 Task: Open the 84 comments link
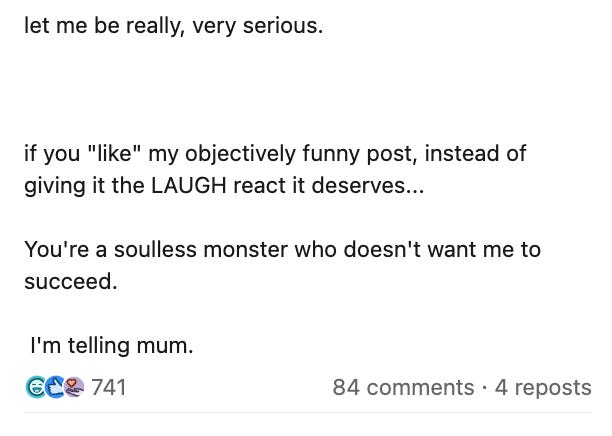(x=403, y=387)
